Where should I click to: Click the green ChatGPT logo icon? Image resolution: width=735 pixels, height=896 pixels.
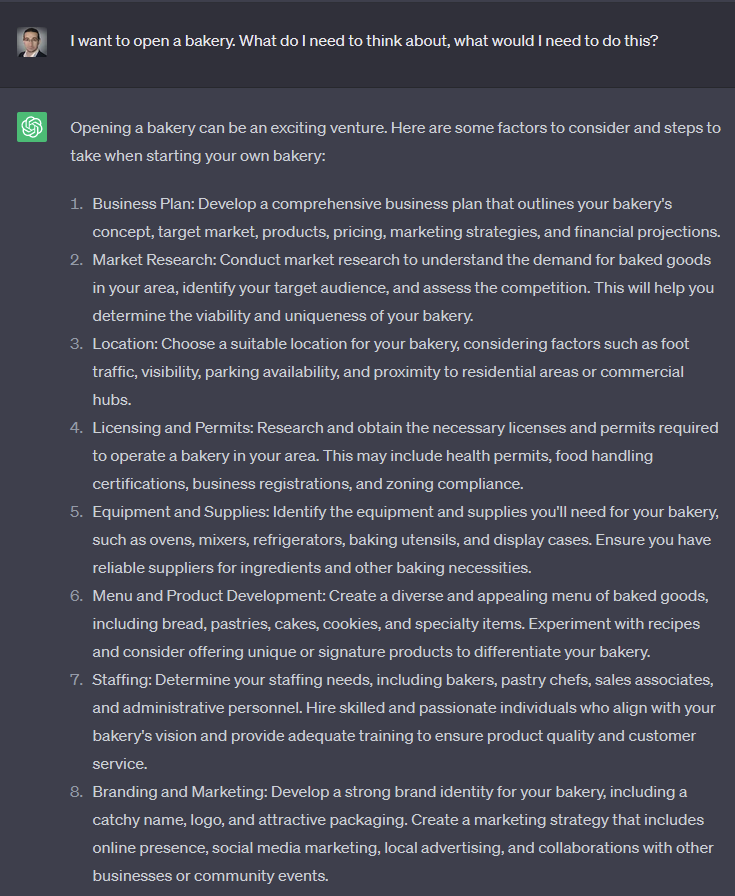tap(32, 127)
